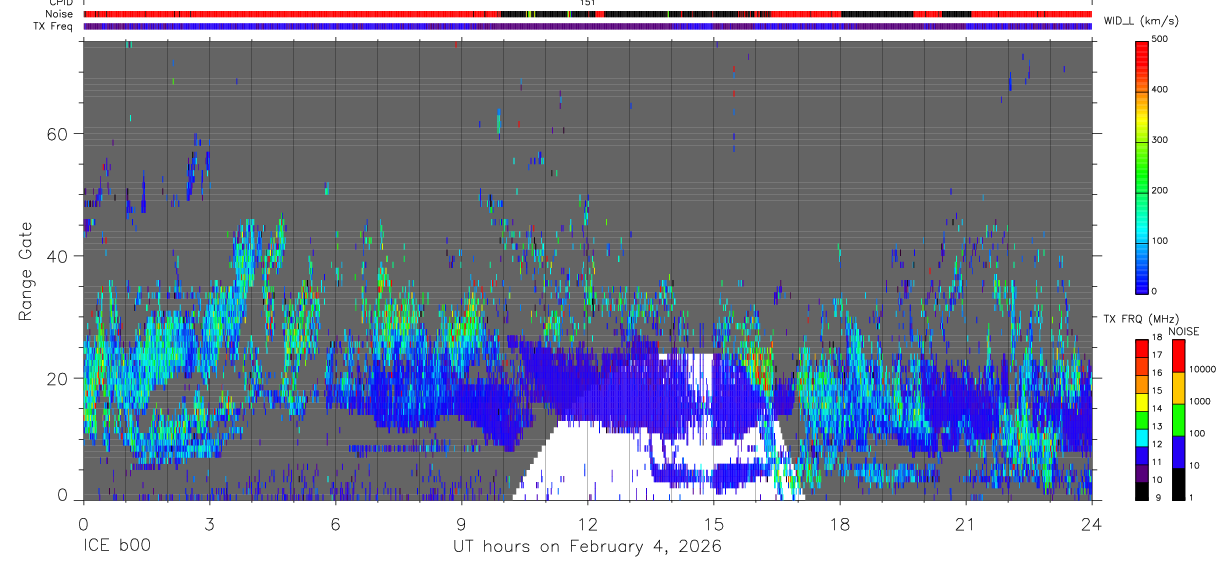
Task: Click the 15 tick on UT hours axis
Action: [x=714, y=523]
